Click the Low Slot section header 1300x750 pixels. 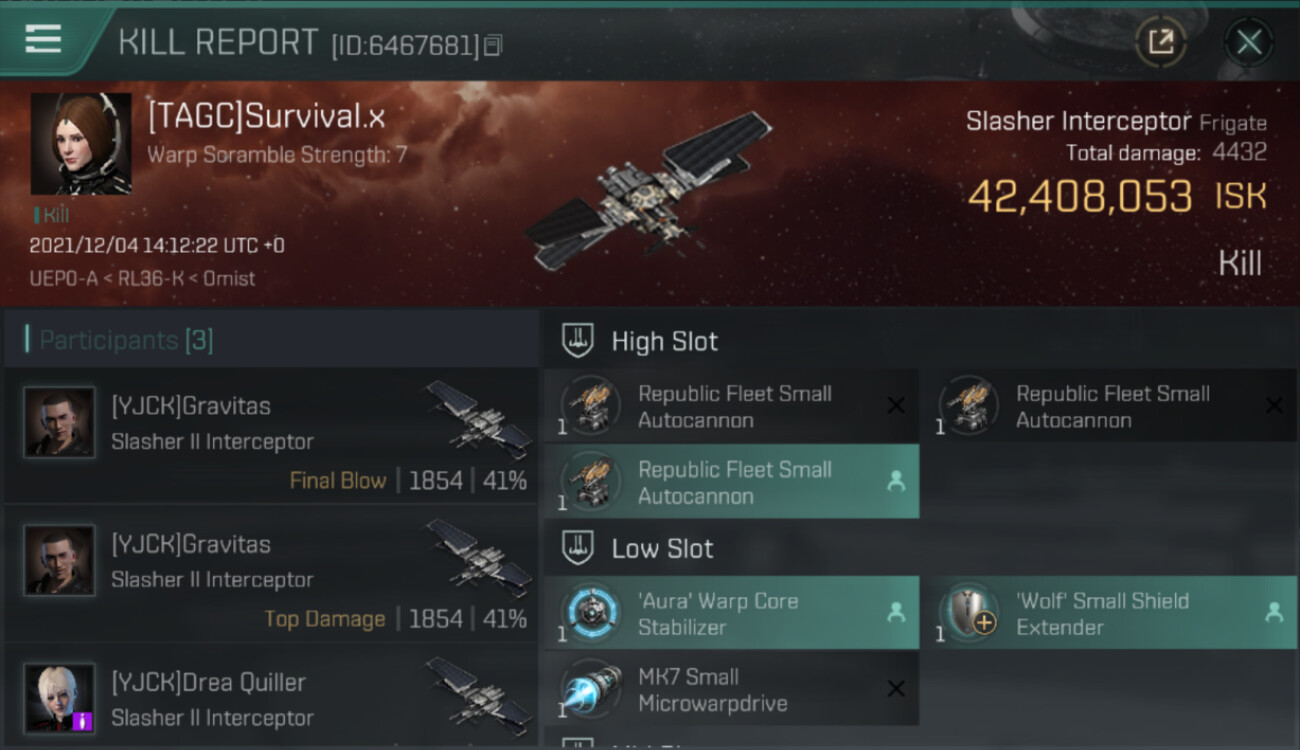tap(920, 548)
